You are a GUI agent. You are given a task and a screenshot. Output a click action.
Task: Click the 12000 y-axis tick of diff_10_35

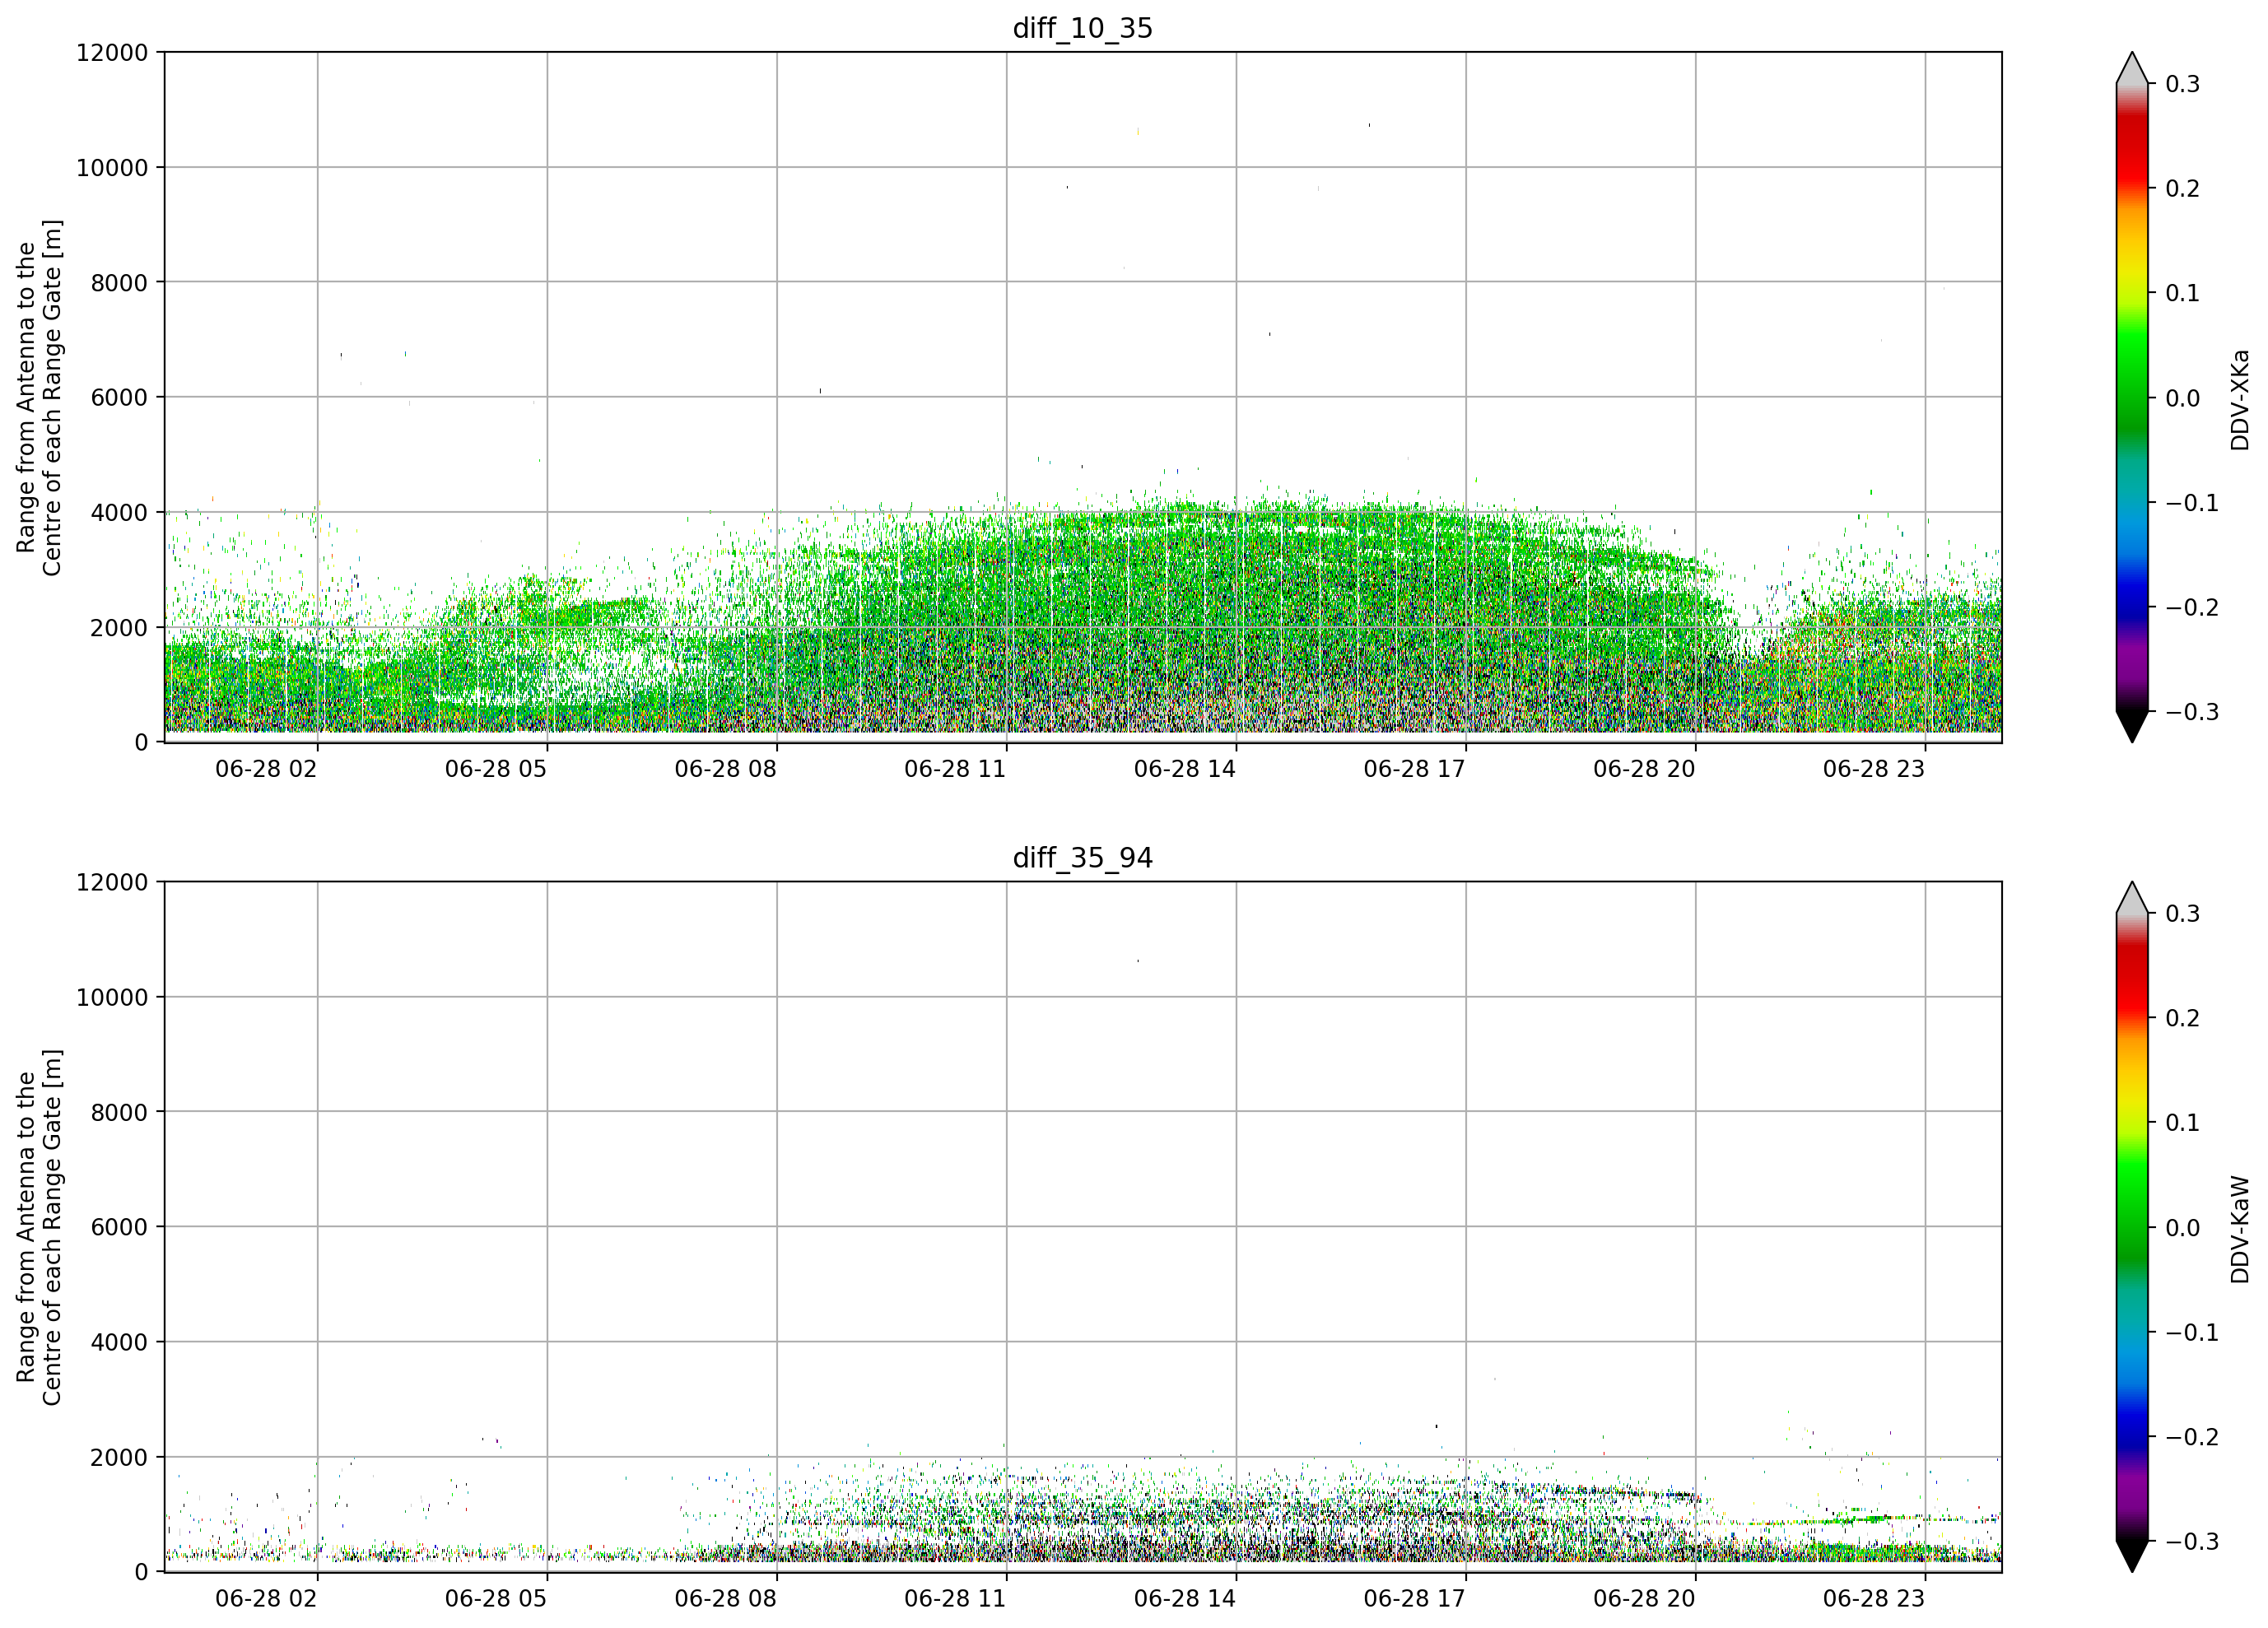[x=112, y=53]
